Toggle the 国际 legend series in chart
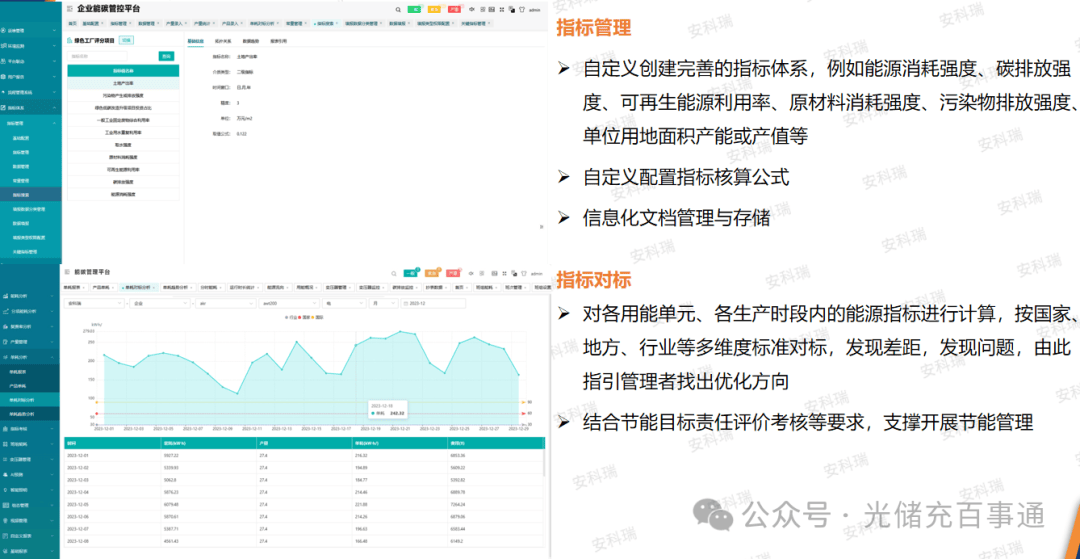Screen dimensions: 1080x559 pos(318,317)
